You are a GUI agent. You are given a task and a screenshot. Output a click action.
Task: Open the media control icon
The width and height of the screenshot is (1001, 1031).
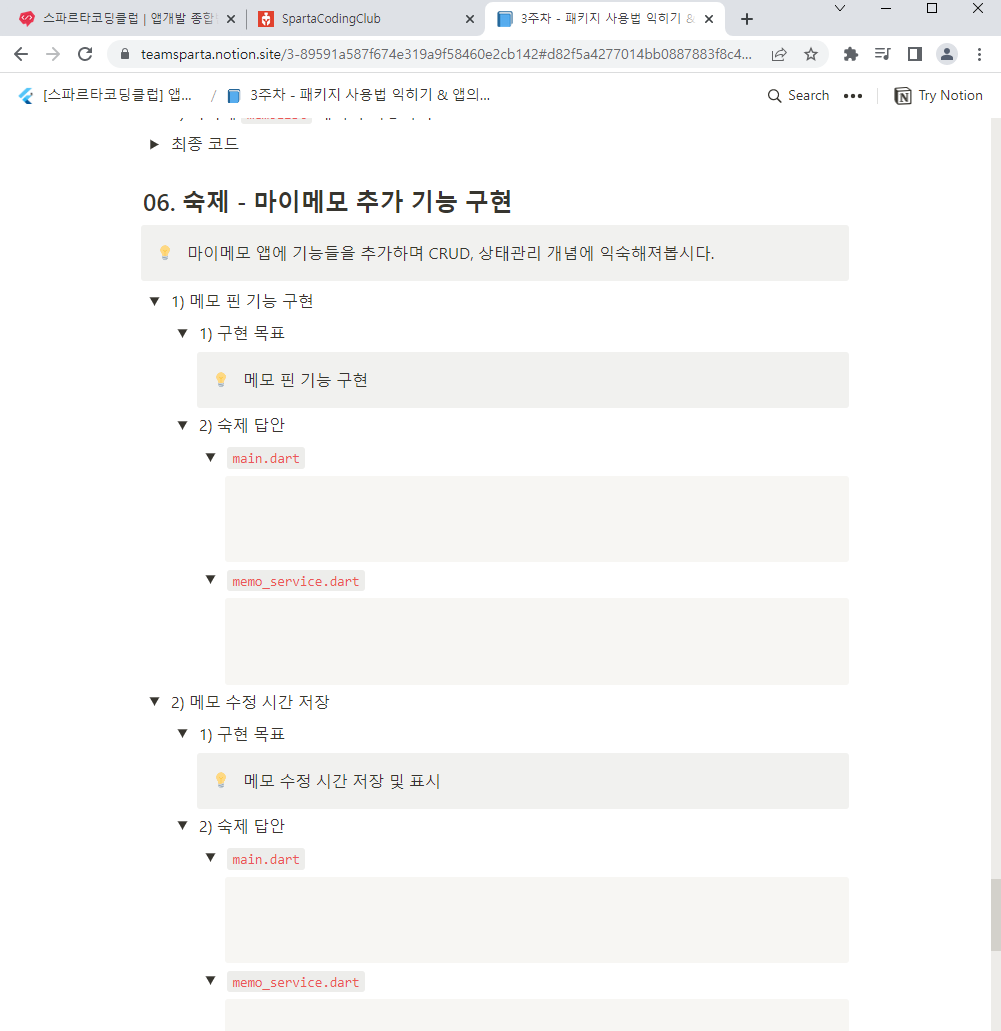tap(883, 54)
